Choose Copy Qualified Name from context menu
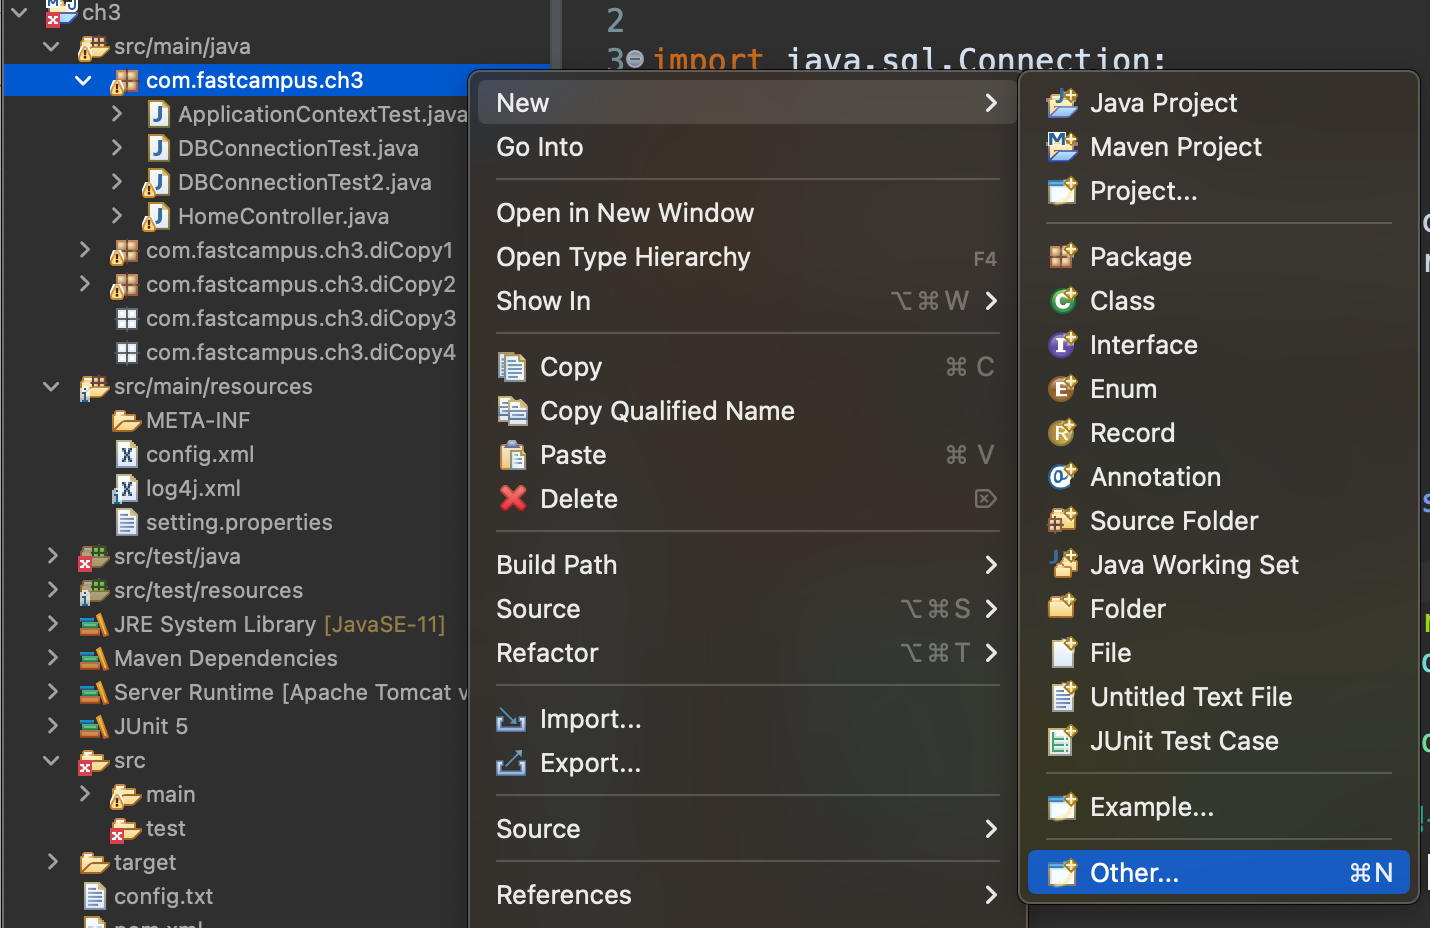Image resolution: width=1430 pixels, height=928 pixels. pos(667,411)
